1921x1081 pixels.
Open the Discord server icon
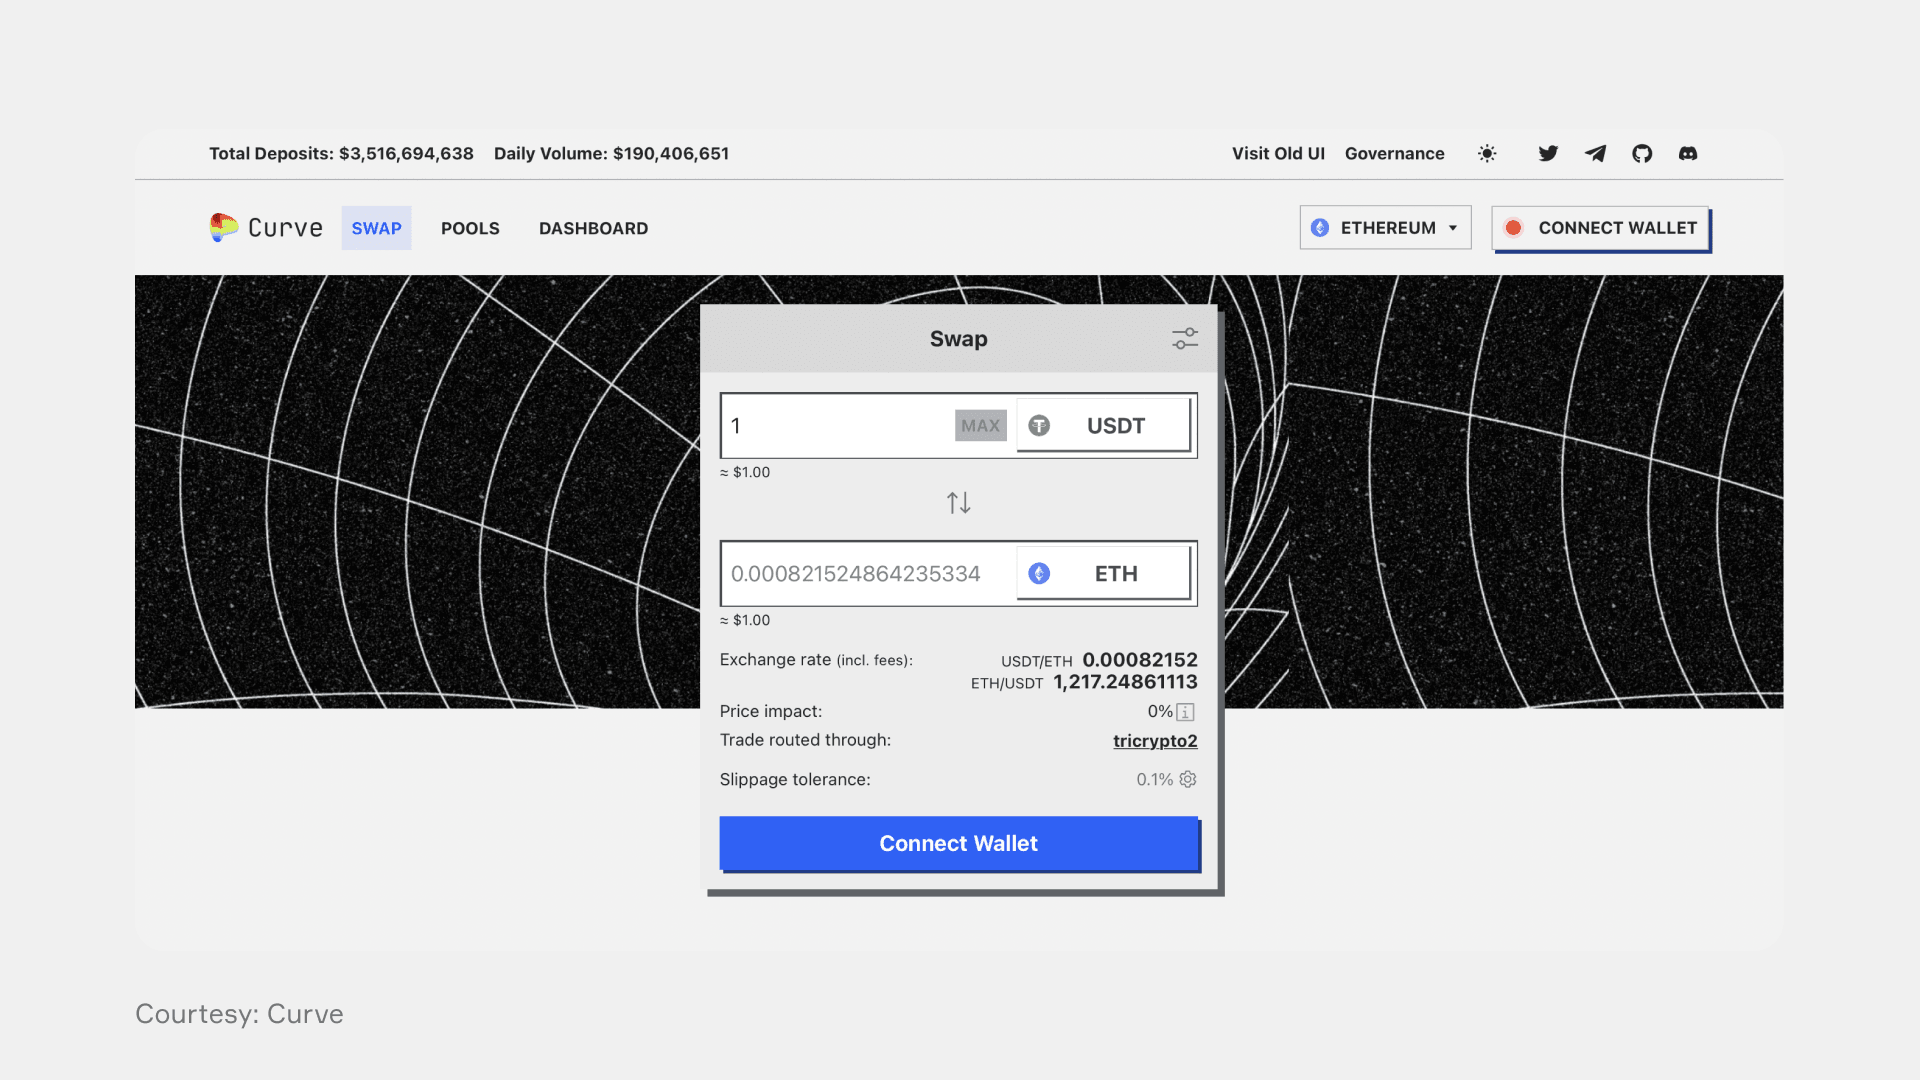pos(1688,153)
